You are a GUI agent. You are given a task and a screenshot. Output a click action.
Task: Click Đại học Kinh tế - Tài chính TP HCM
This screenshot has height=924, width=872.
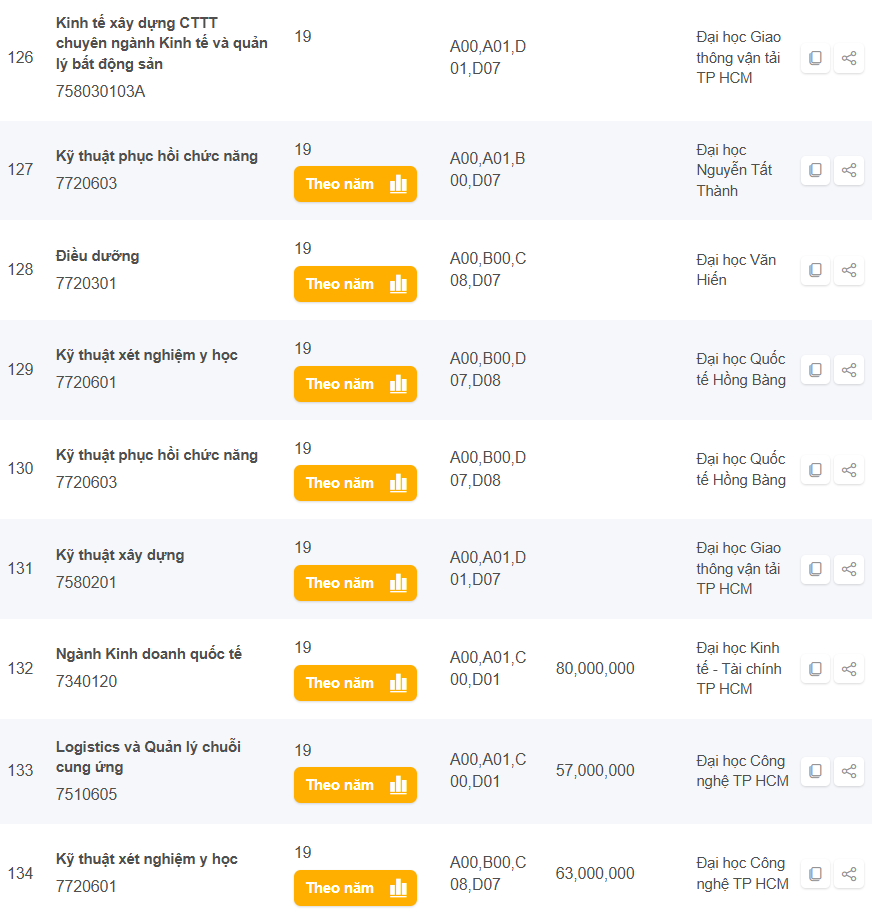pyautogui.click(x=739, y=668)
